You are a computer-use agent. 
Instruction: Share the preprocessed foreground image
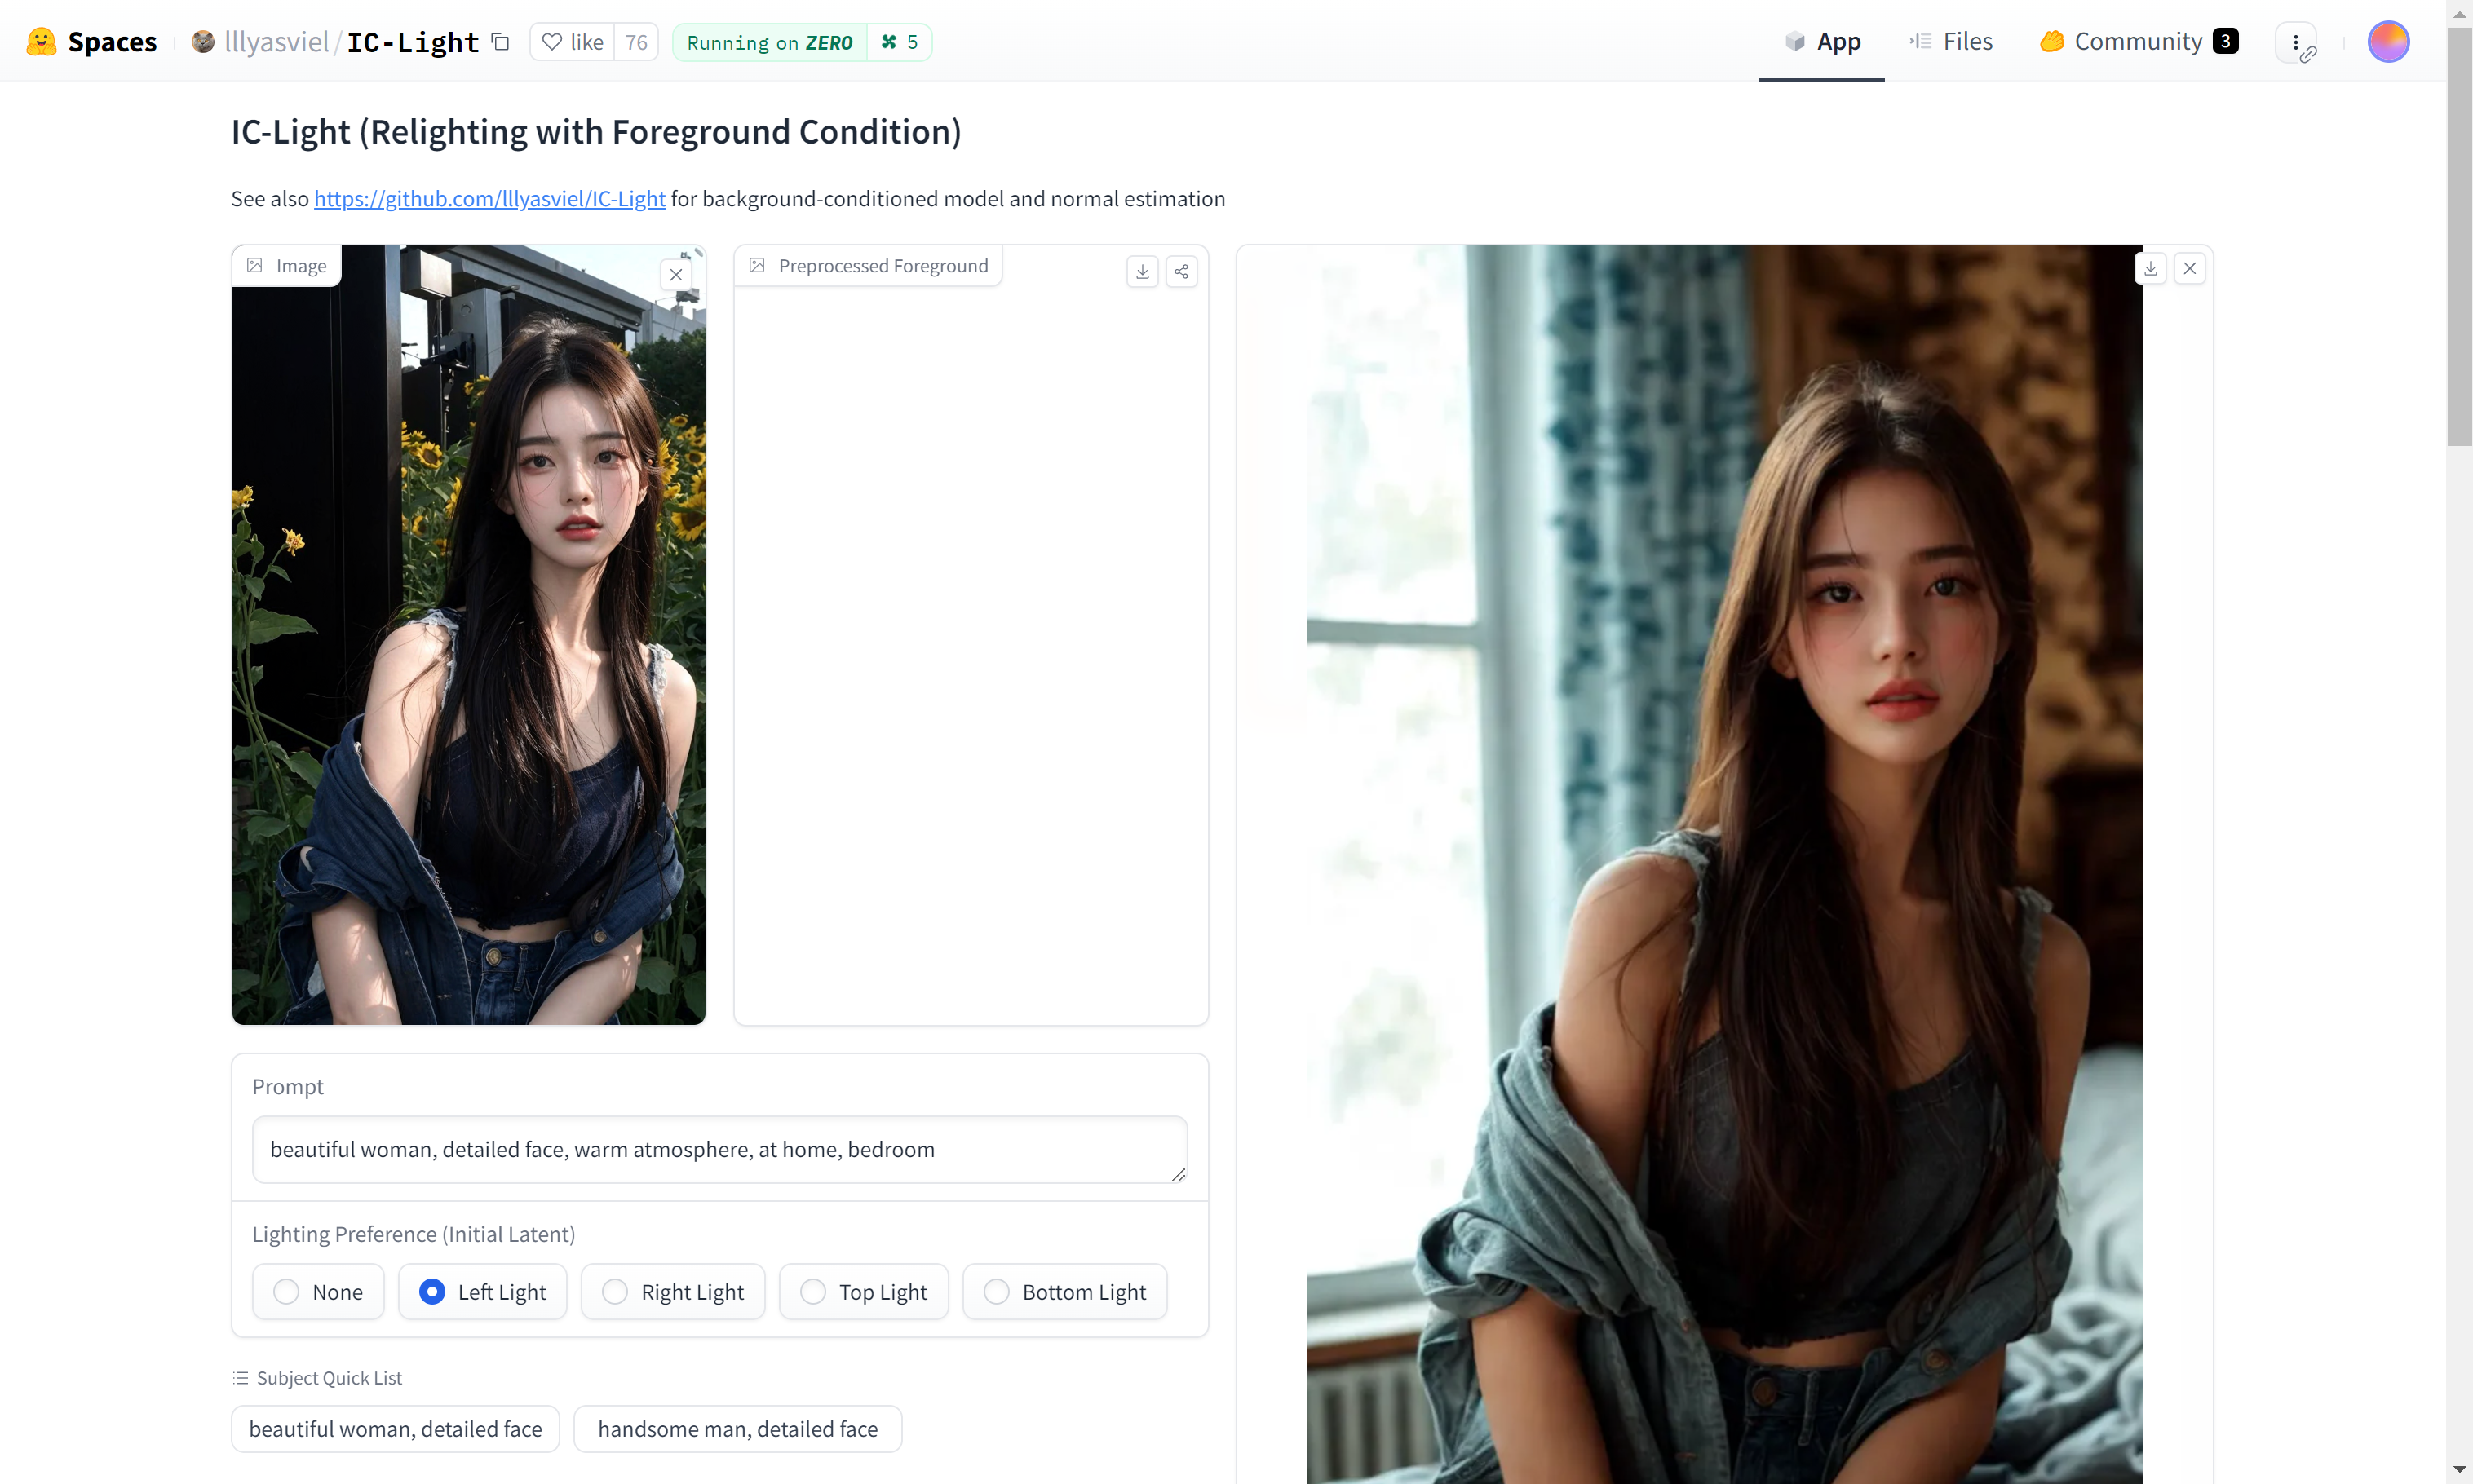click(1181, 271)
